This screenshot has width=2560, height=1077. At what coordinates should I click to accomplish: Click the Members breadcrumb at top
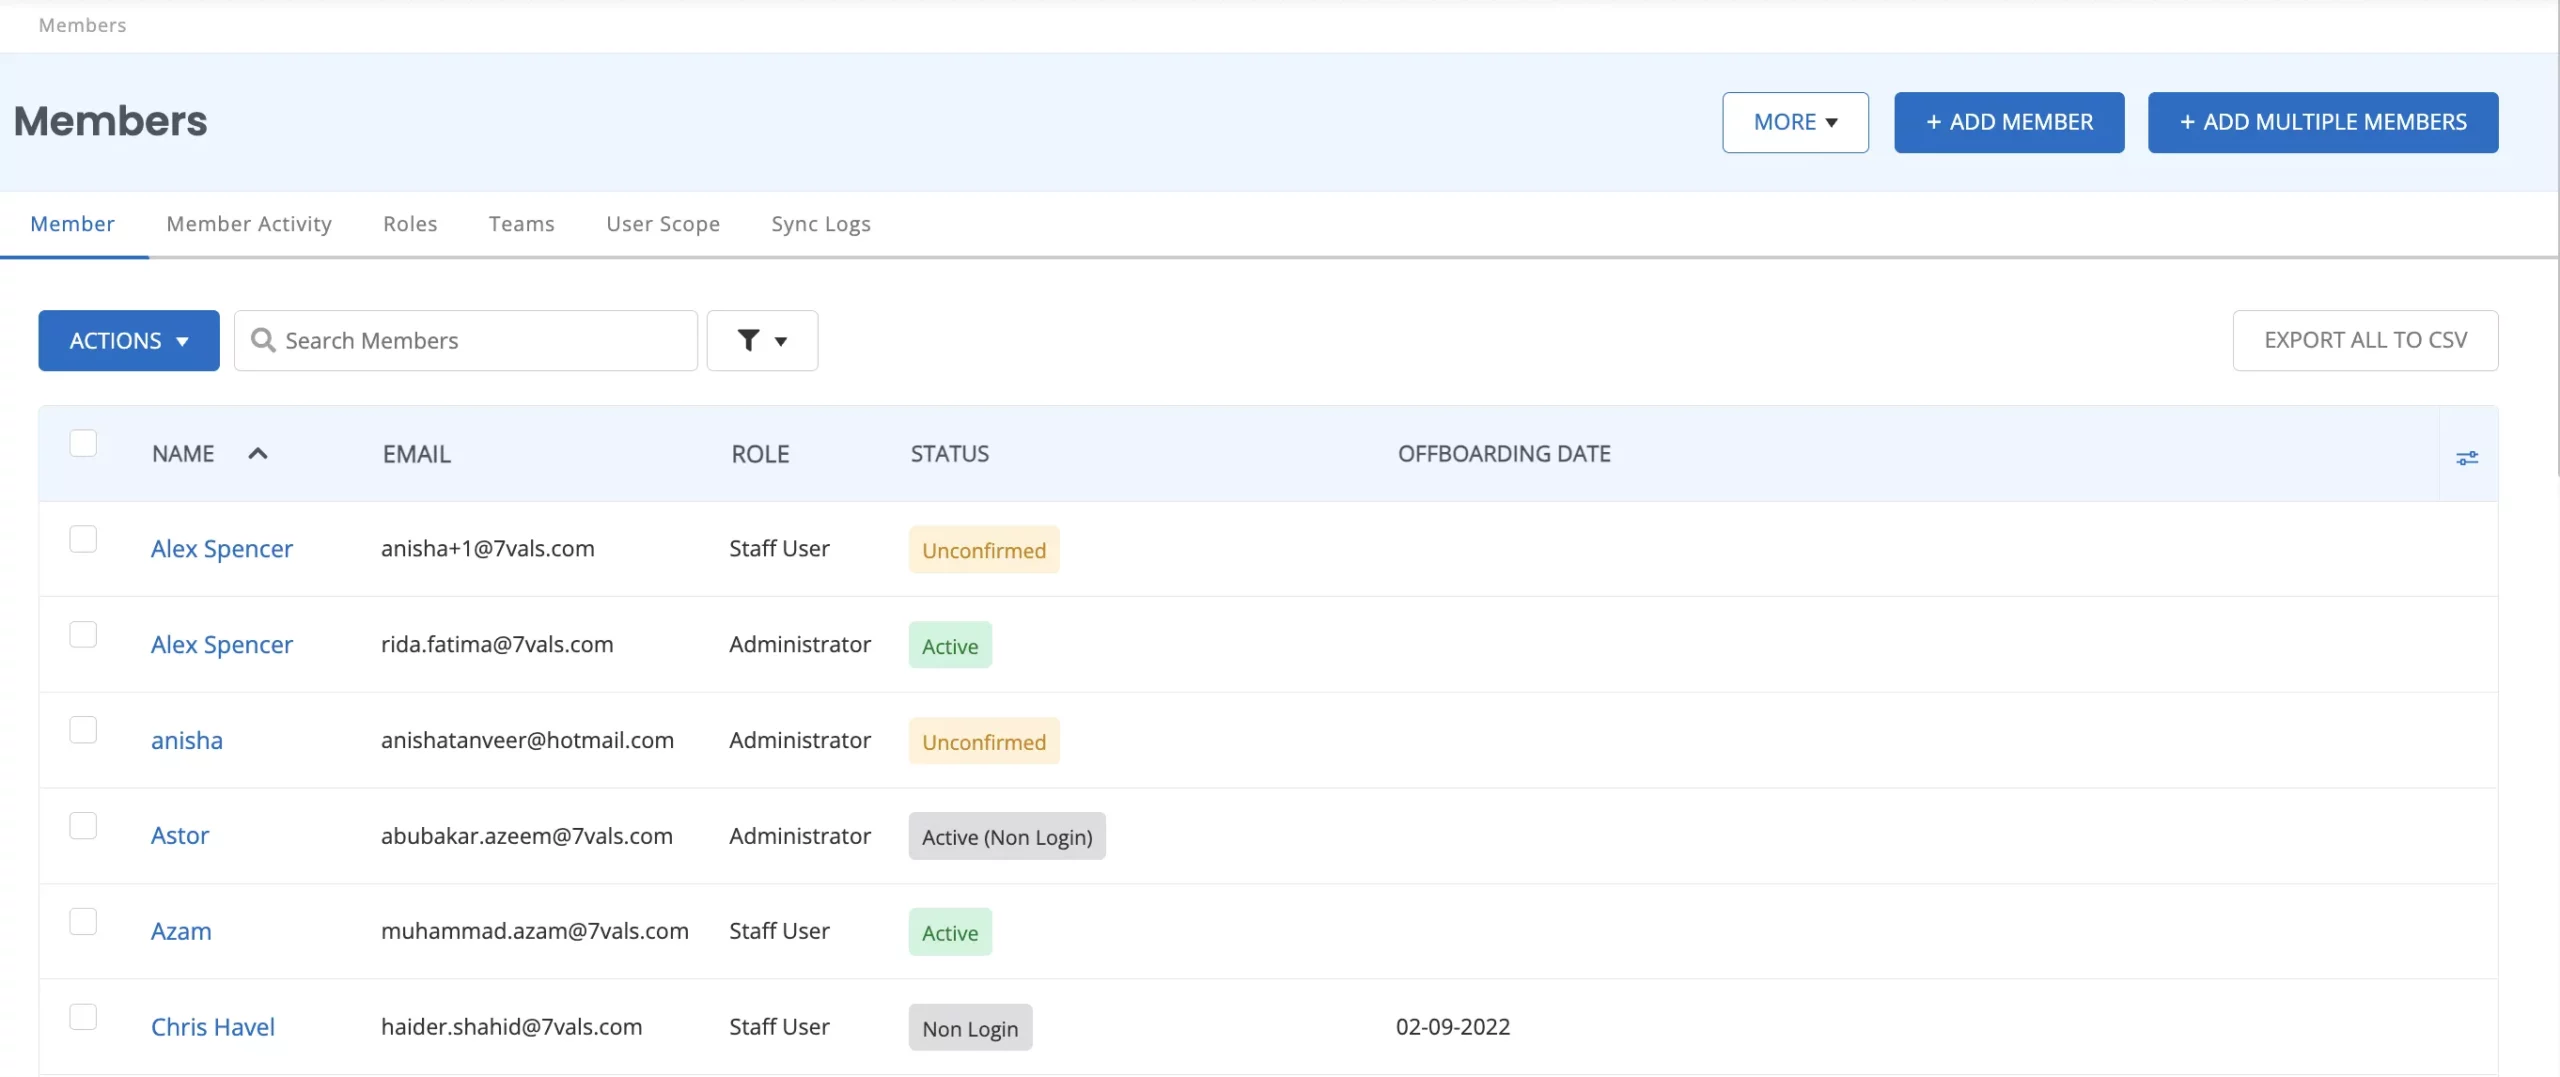click(x=82, y=25)
